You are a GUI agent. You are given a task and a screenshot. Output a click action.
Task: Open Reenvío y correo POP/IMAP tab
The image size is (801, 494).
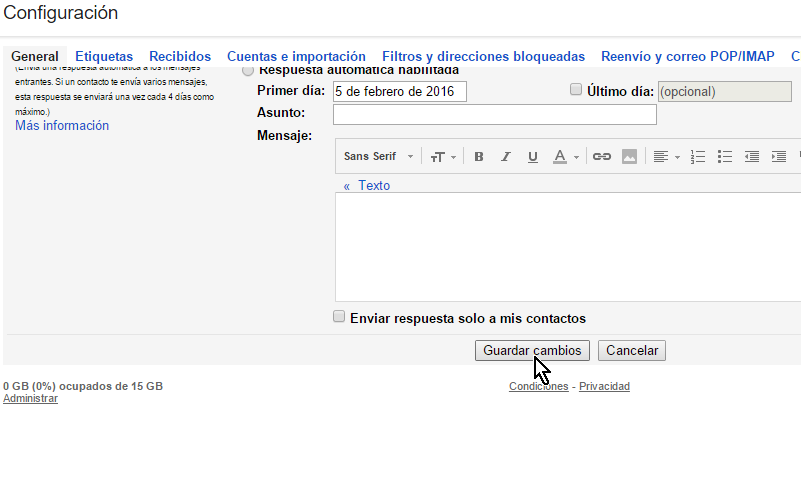688,56
